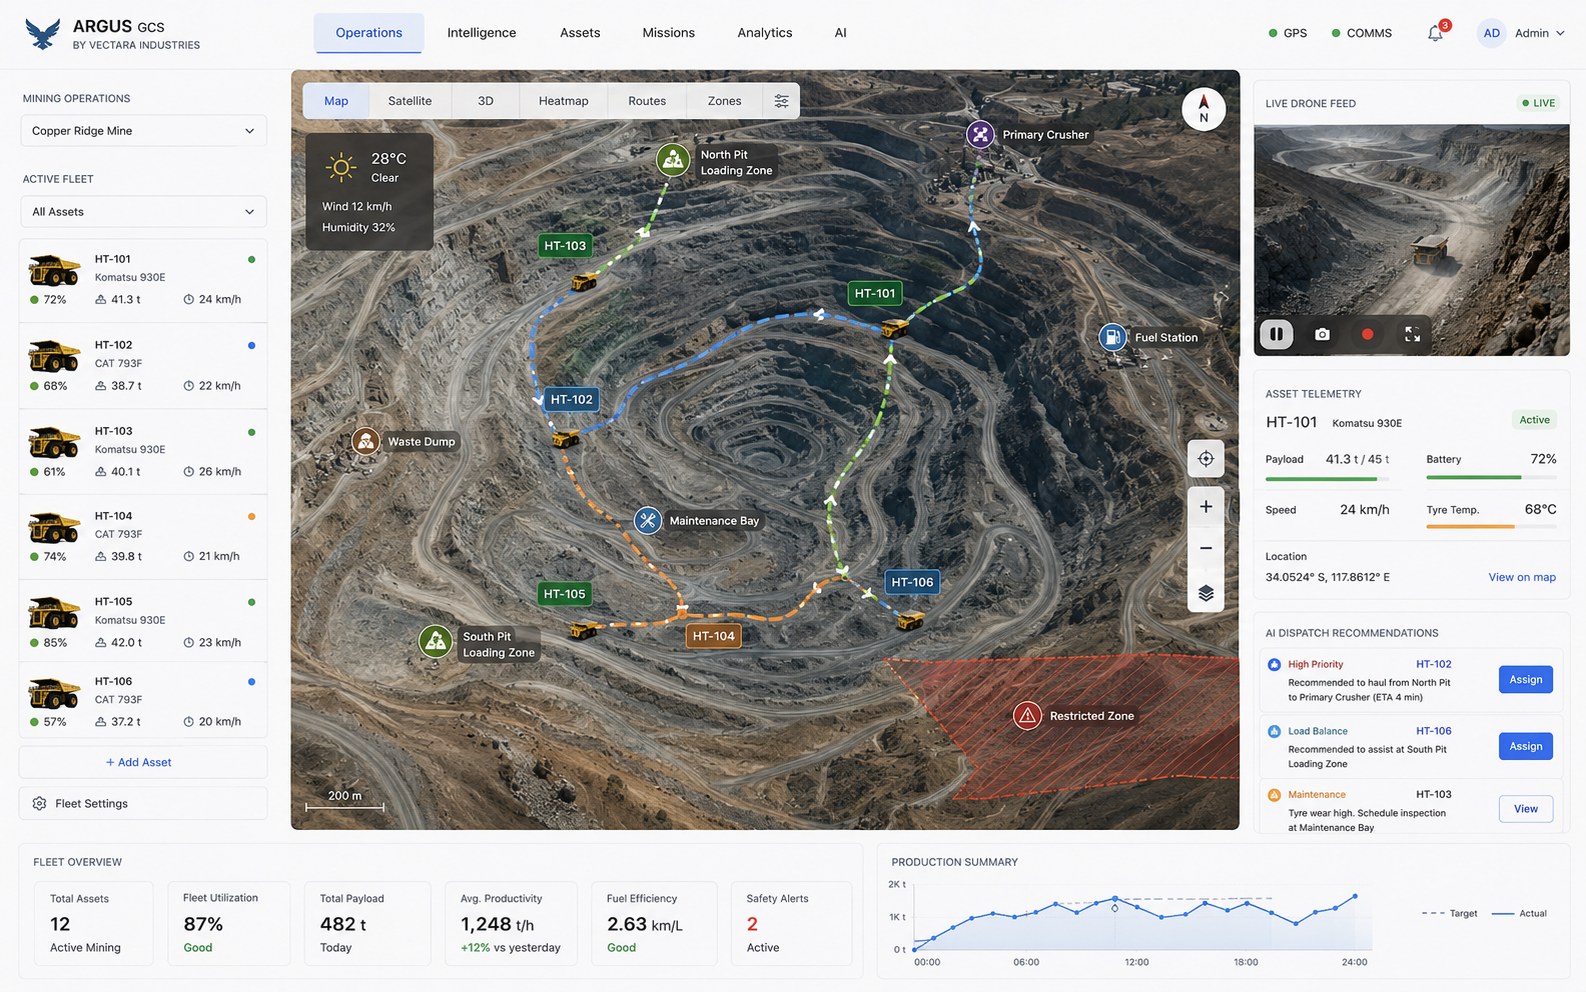The width and height of the screenshot is (1586, 992).
Task: Open the Analytics tab
Action: (764, 33)
